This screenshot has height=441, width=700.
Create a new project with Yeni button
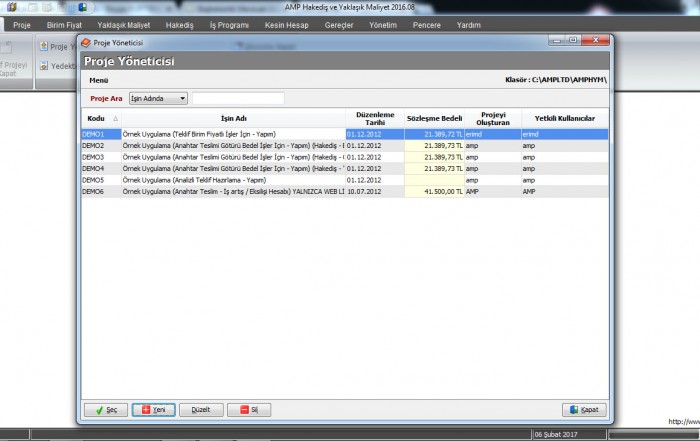point(153,410)
